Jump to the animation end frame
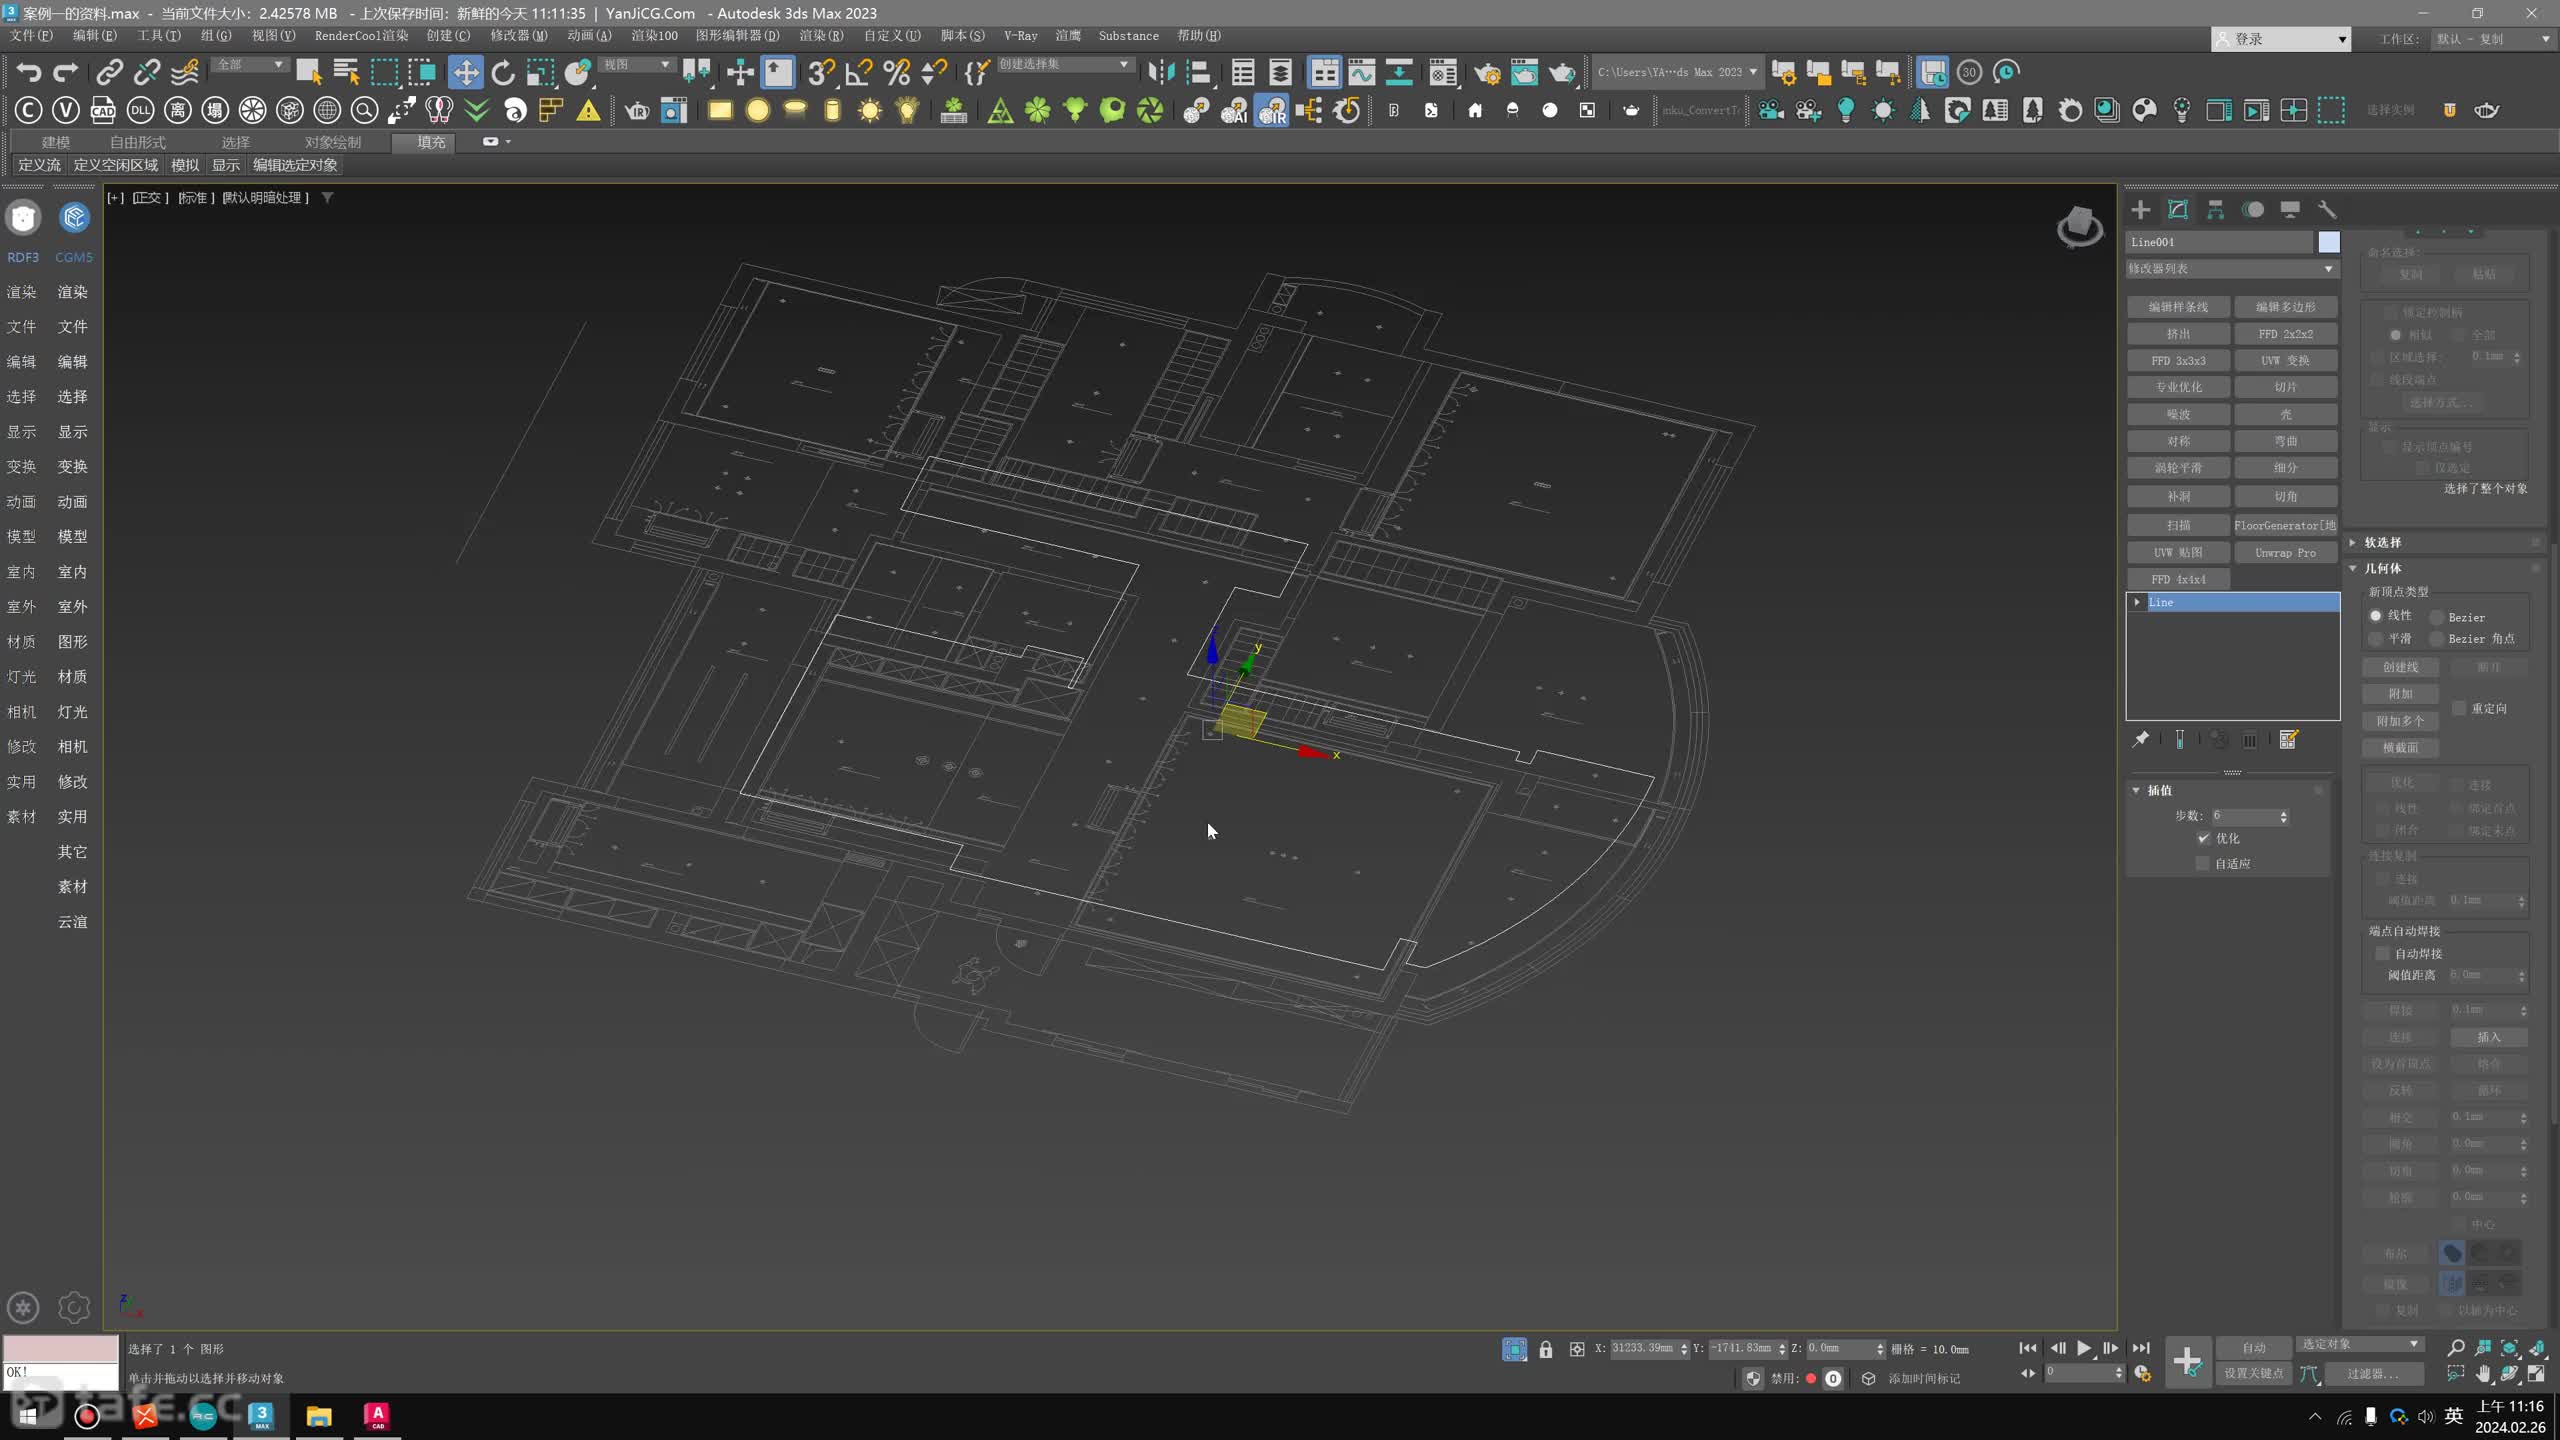 2140,1348
